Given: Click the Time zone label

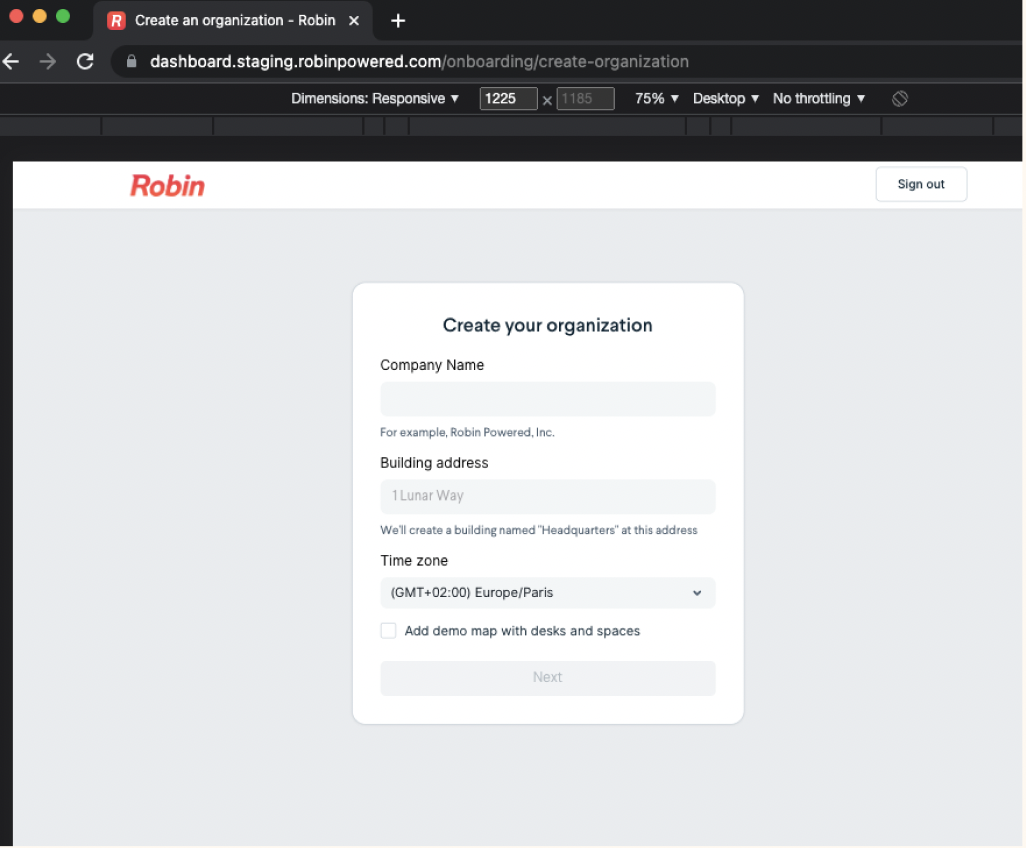Looking at the screenshot, I should click(414, 561).
